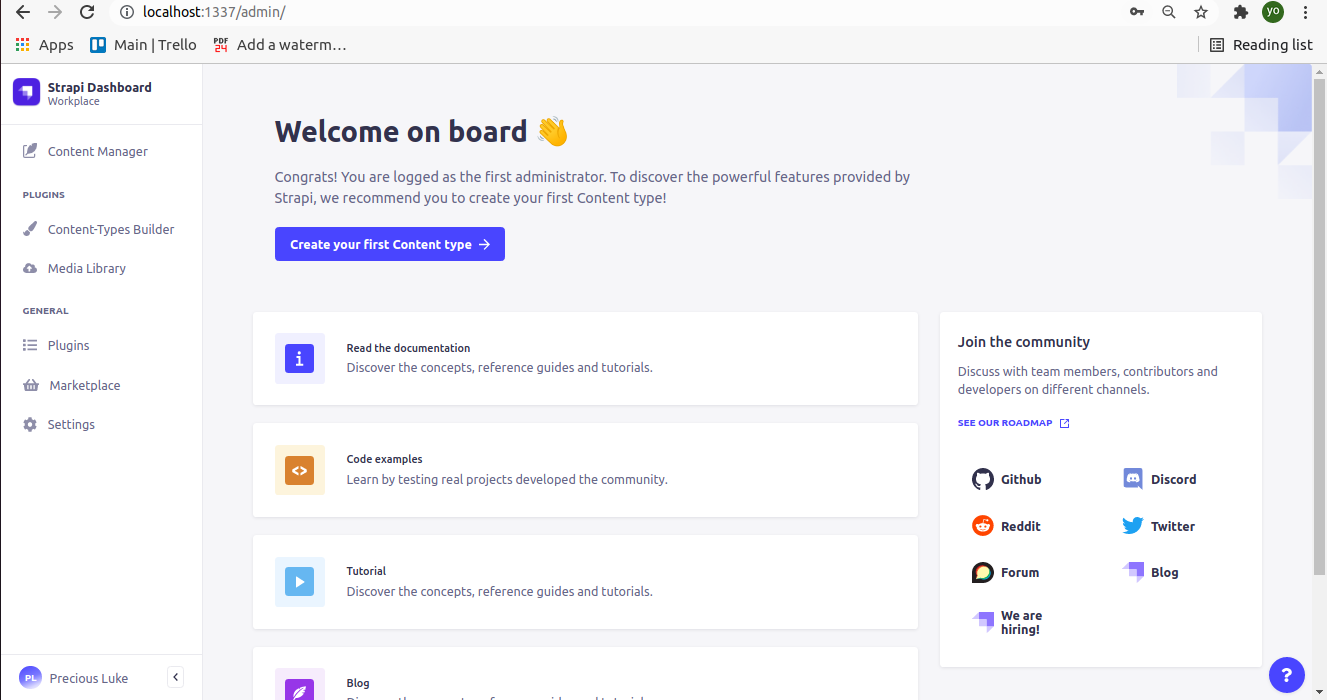1327x700 pixels.
Task: Click the Plugins list icon
Action: 30,345
